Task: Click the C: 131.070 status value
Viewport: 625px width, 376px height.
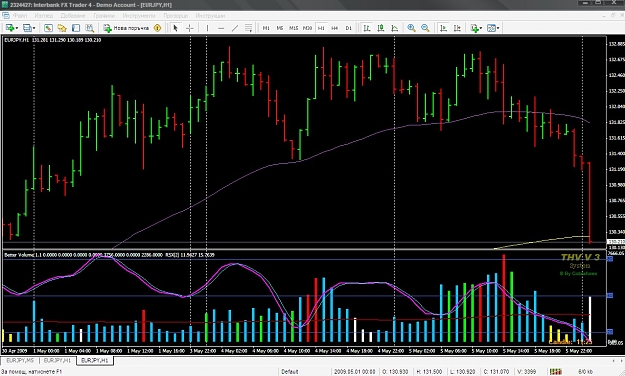Action: (496, 372)
